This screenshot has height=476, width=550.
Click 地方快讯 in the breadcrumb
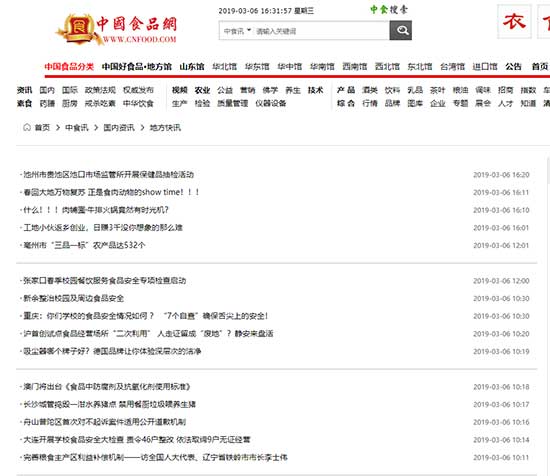click(x=165, y=128)
